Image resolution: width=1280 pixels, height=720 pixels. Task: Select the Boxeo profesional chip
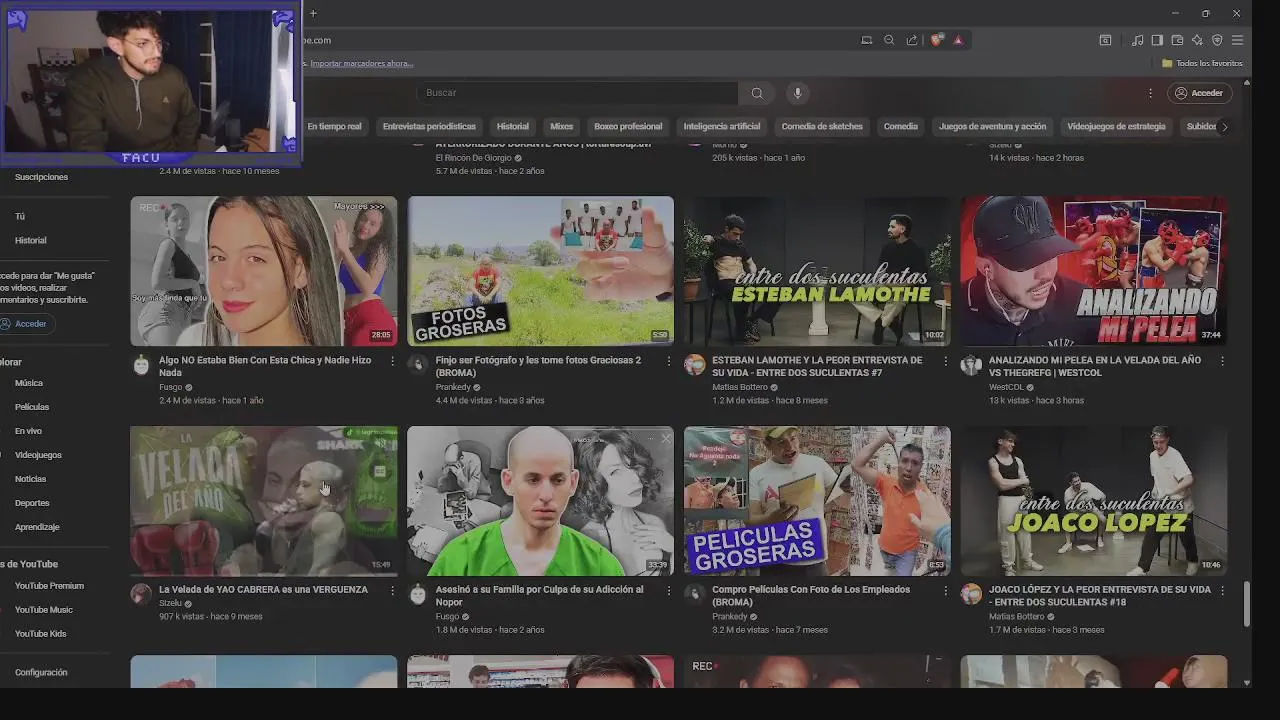pyautogui.click(x=628, y=127)
